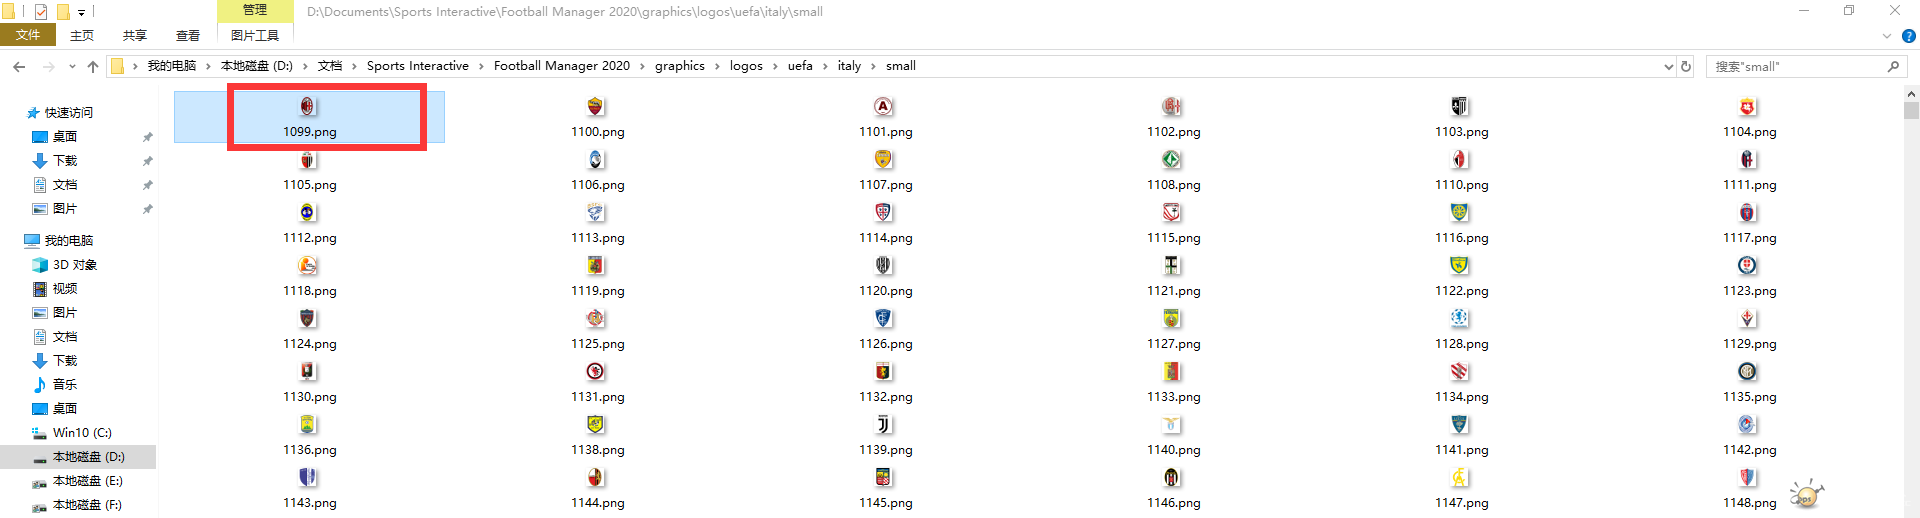Viewport: 1920px width, 518px height.
Task: Select the 1110.png logo icon
Action: coord(1460,159)
